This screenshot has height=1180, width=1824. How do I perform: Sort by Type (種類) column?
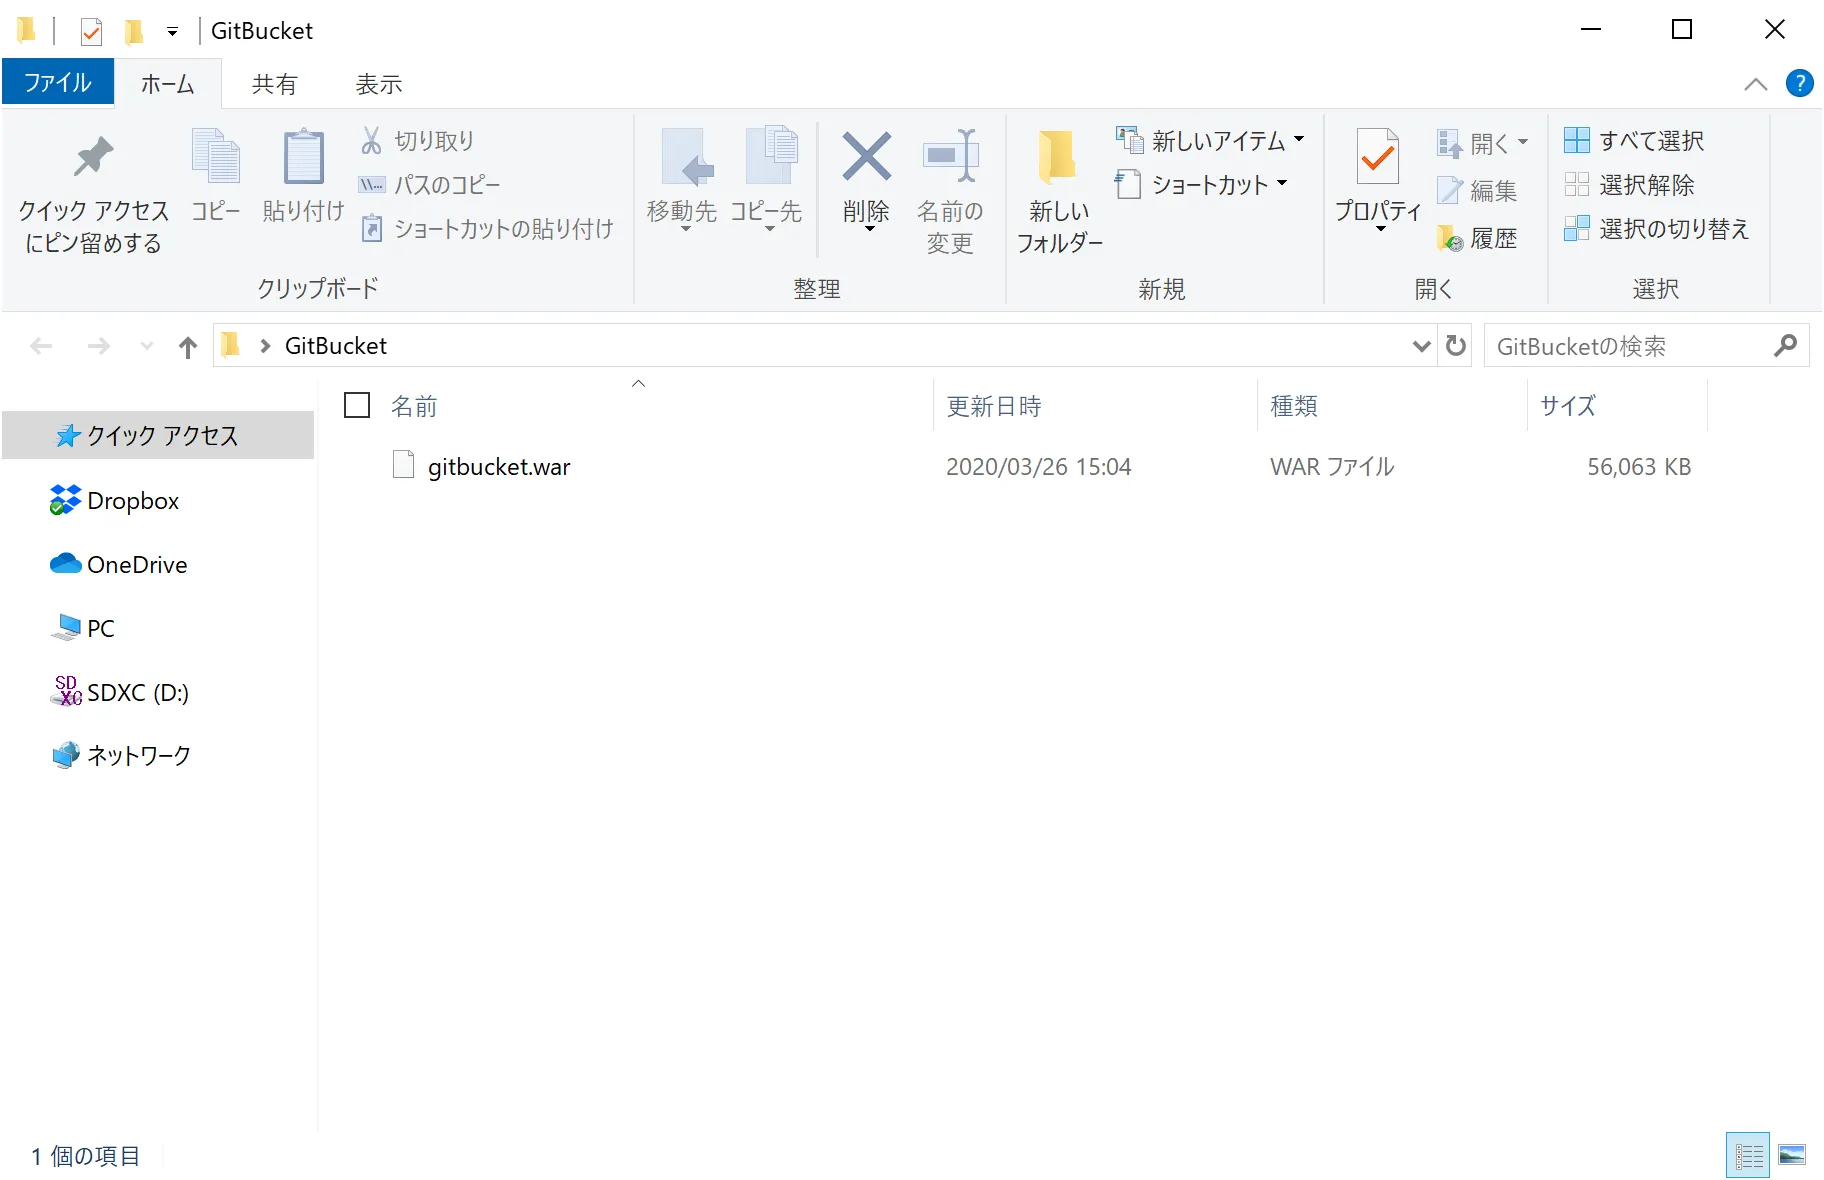point(1294,406)
